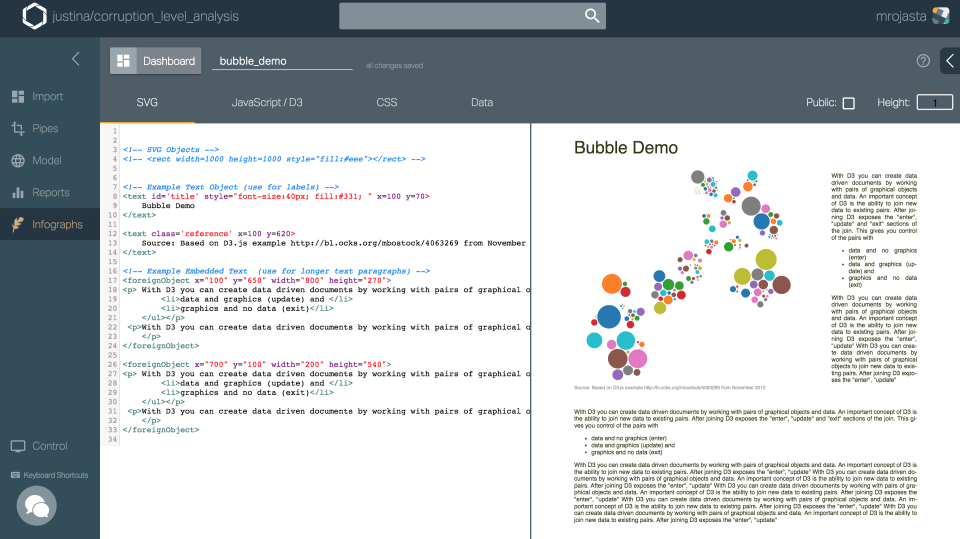Click the large olive bubble in chart

765,260
